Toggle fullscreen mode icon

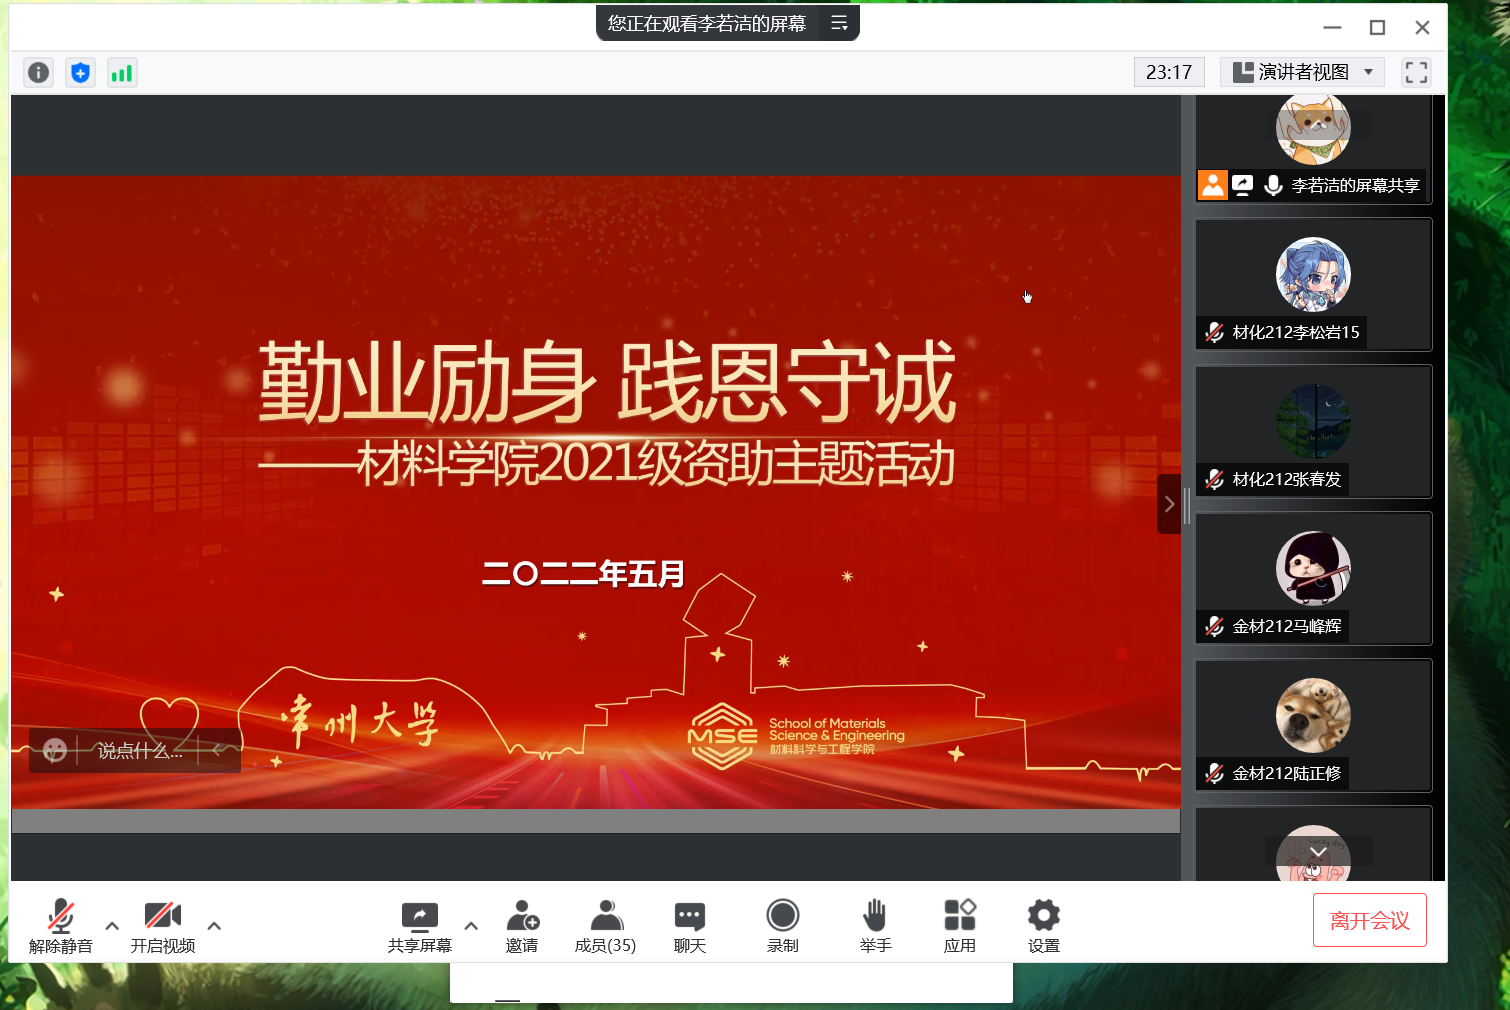pos(1416,72)
